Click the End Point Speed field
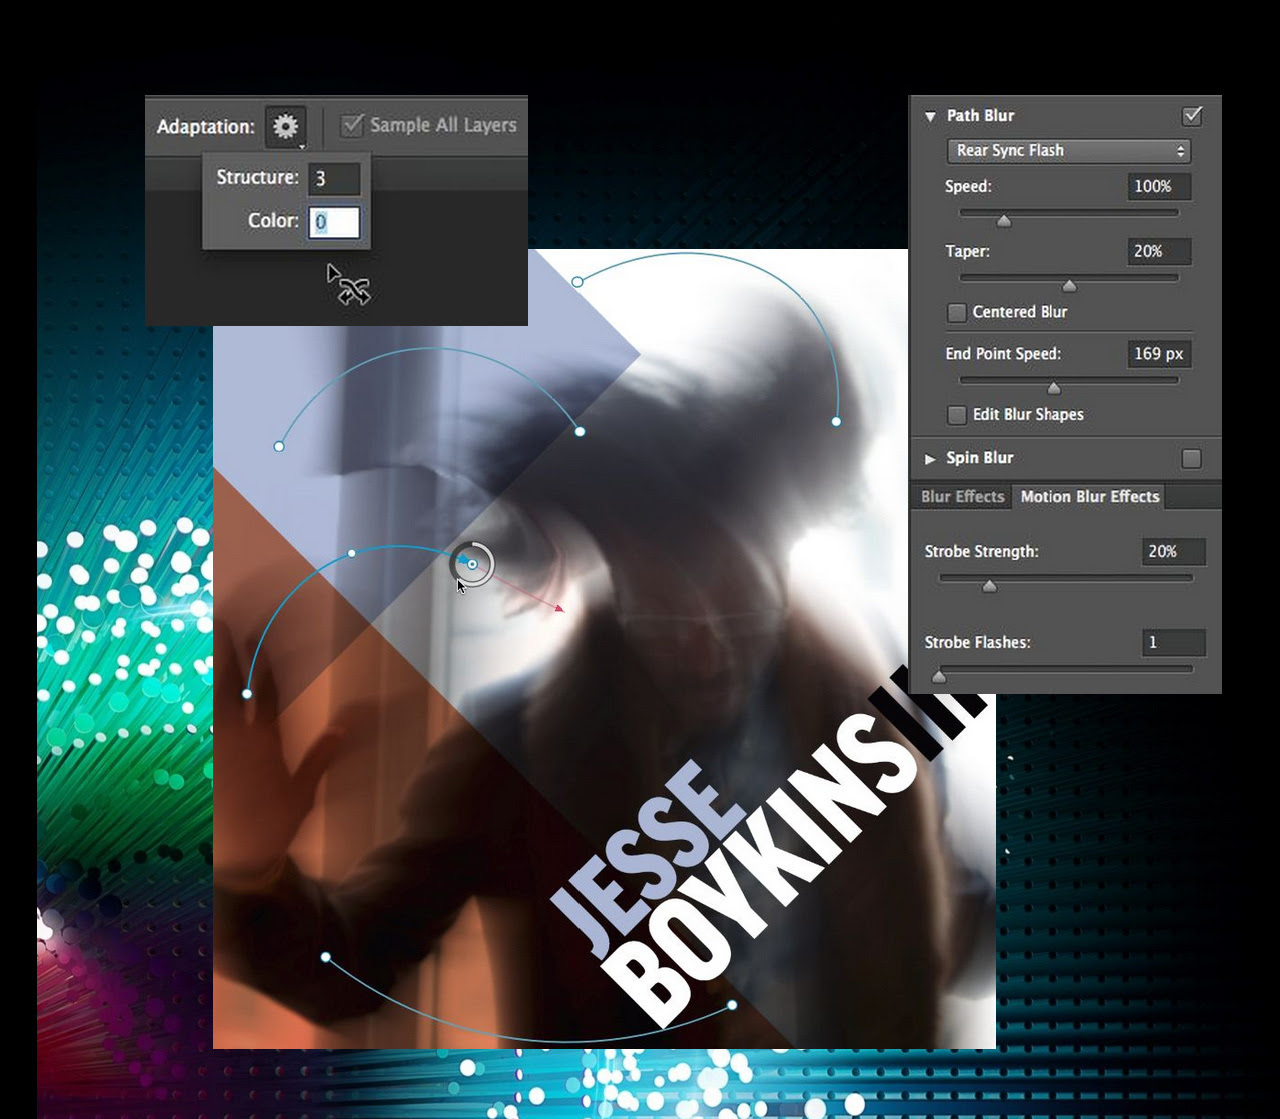The height and width of the screenshot is (1119, 1280). click(1158, 354)
